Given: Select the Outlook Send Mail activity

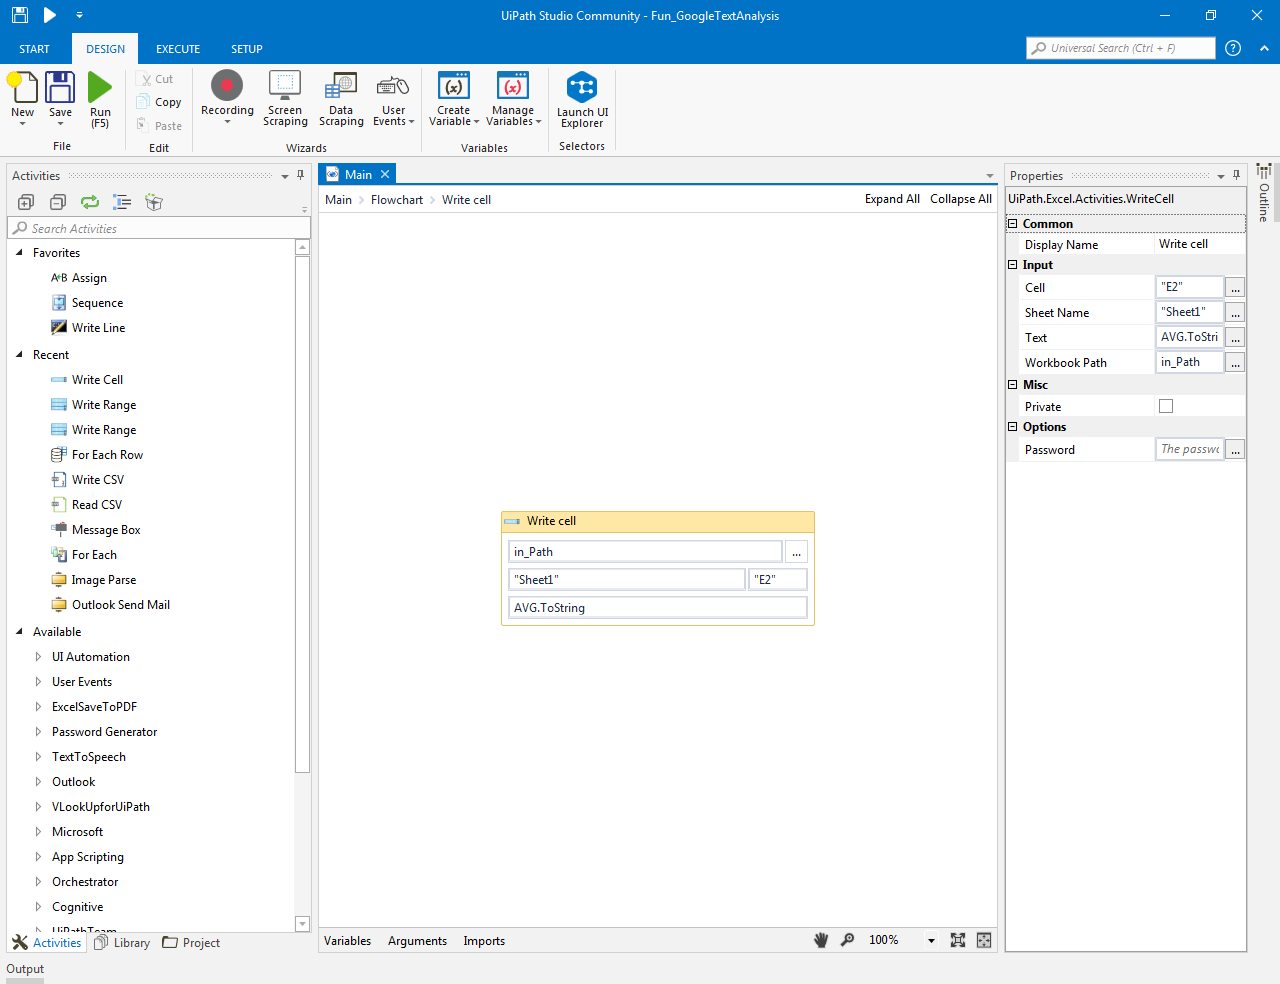Looking at the screenshot, I should pos(110,605).
